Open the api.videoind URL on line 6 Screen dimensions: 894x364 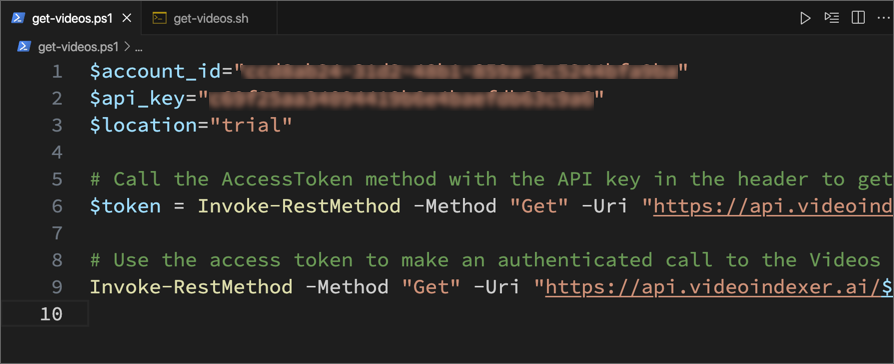[773, 206]
